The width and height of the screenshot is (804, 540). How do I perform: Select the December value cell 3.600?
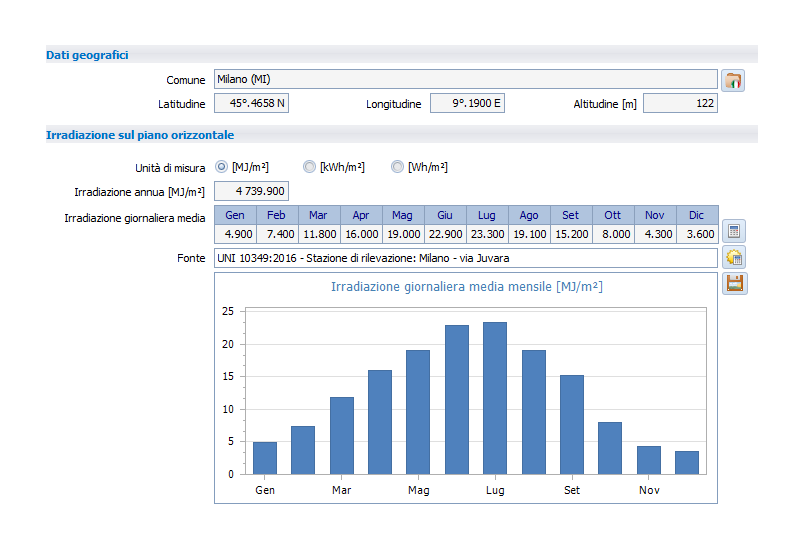697,234
